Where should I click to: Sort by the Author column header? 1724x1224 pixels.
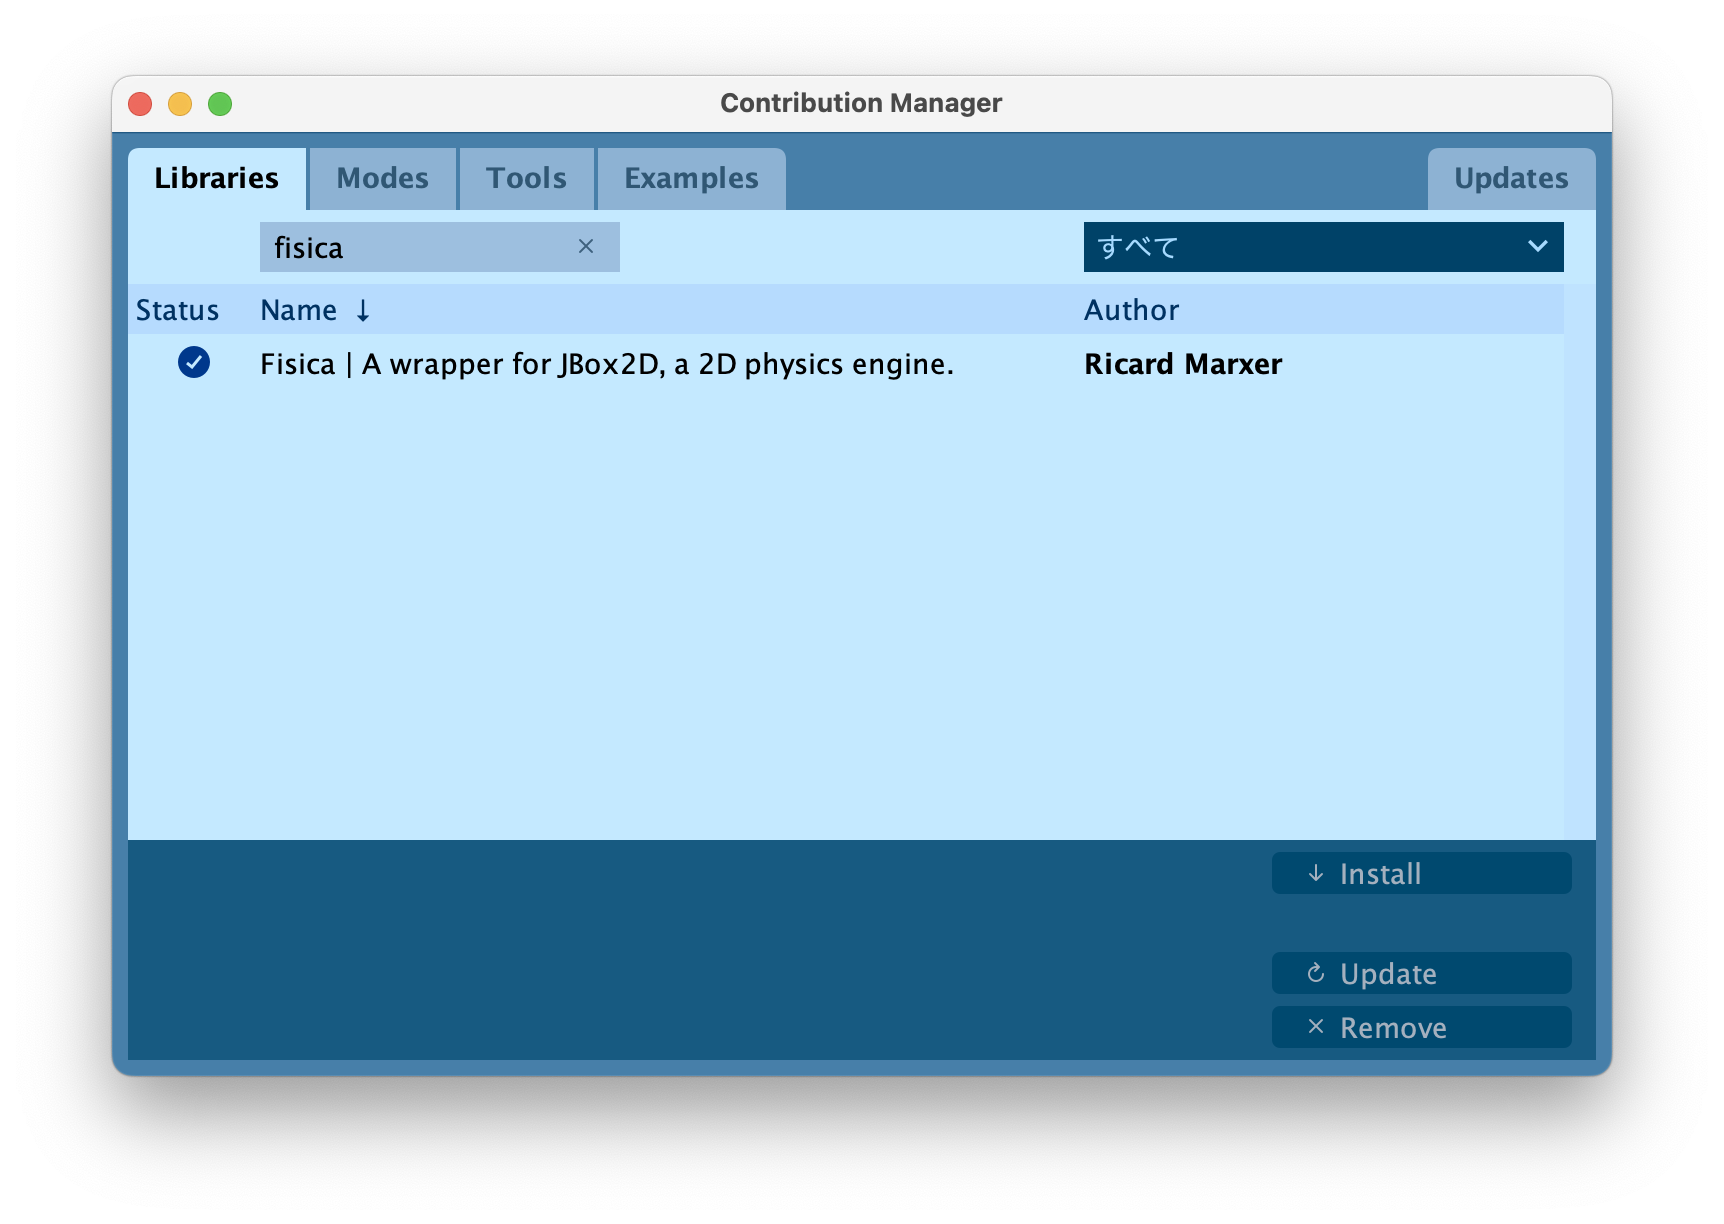tap(1131, 310)
